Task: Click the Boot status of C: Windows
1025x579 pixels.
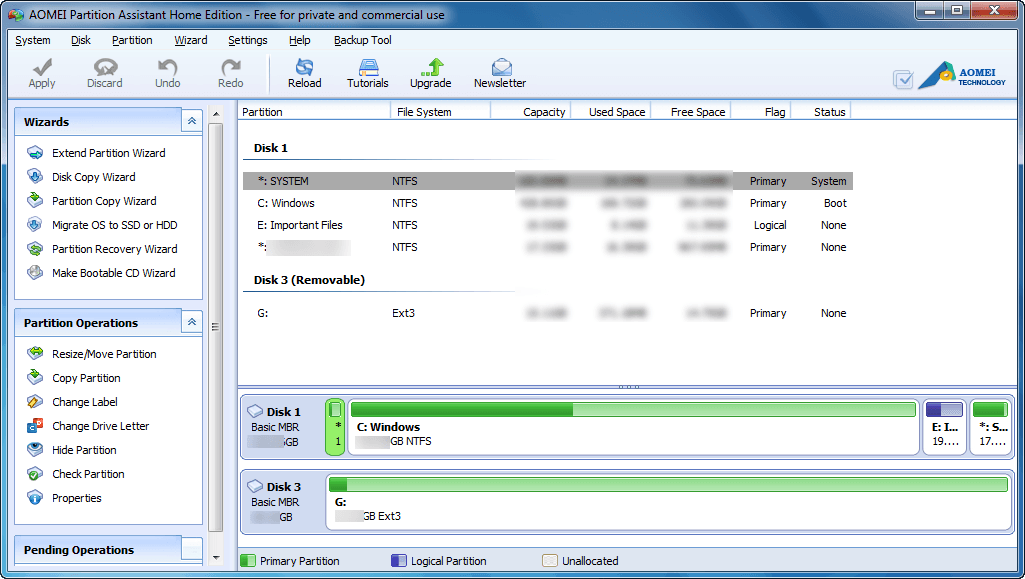Action: 835,203
